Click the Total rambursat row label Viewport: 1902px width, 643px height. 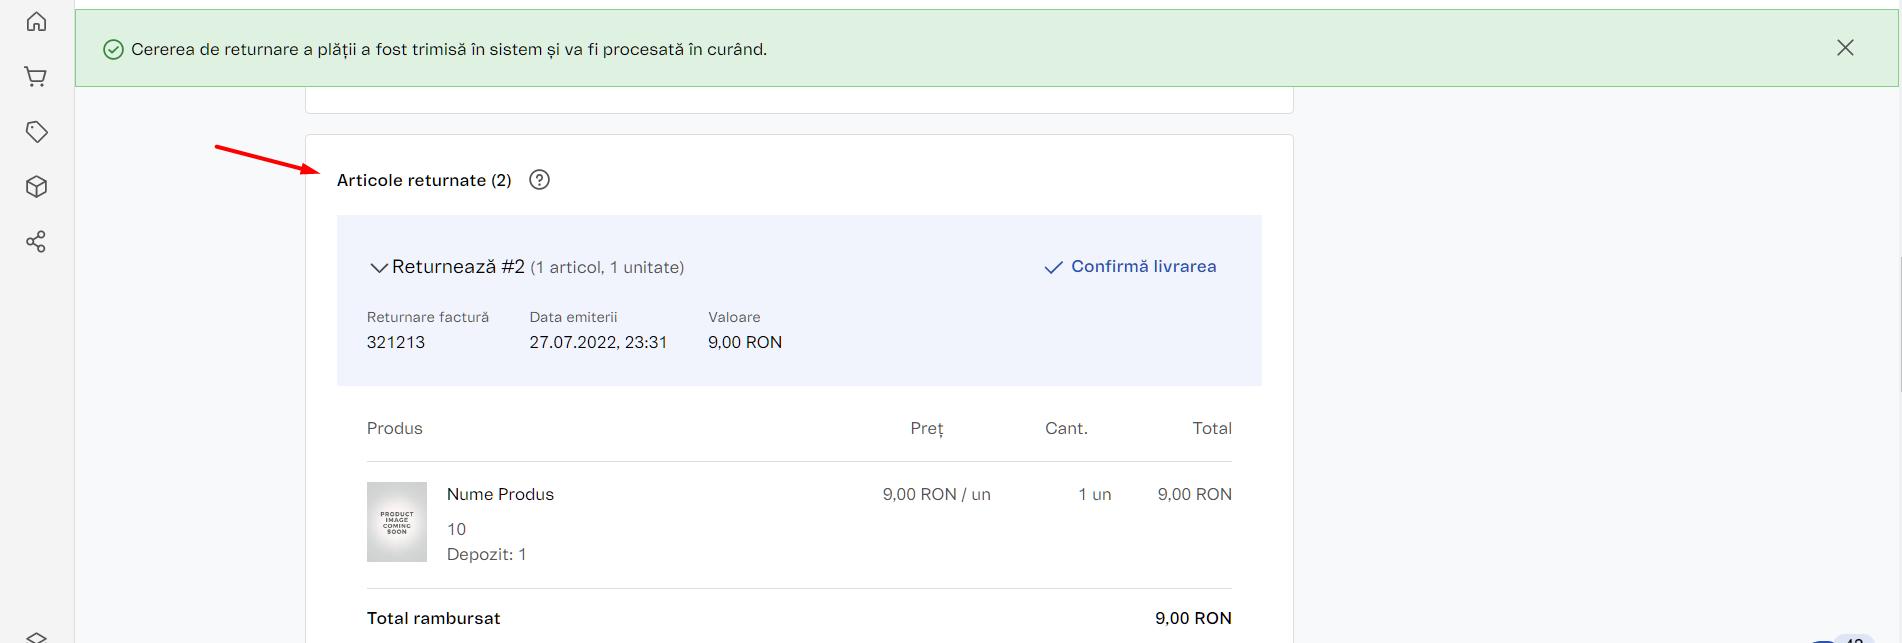tap(434, 618)
